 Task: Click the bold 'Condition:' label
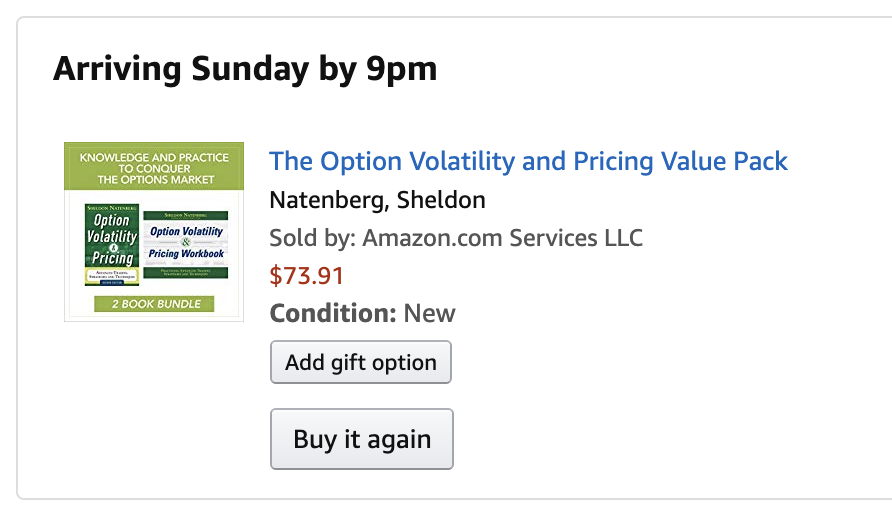coord(333,313)
